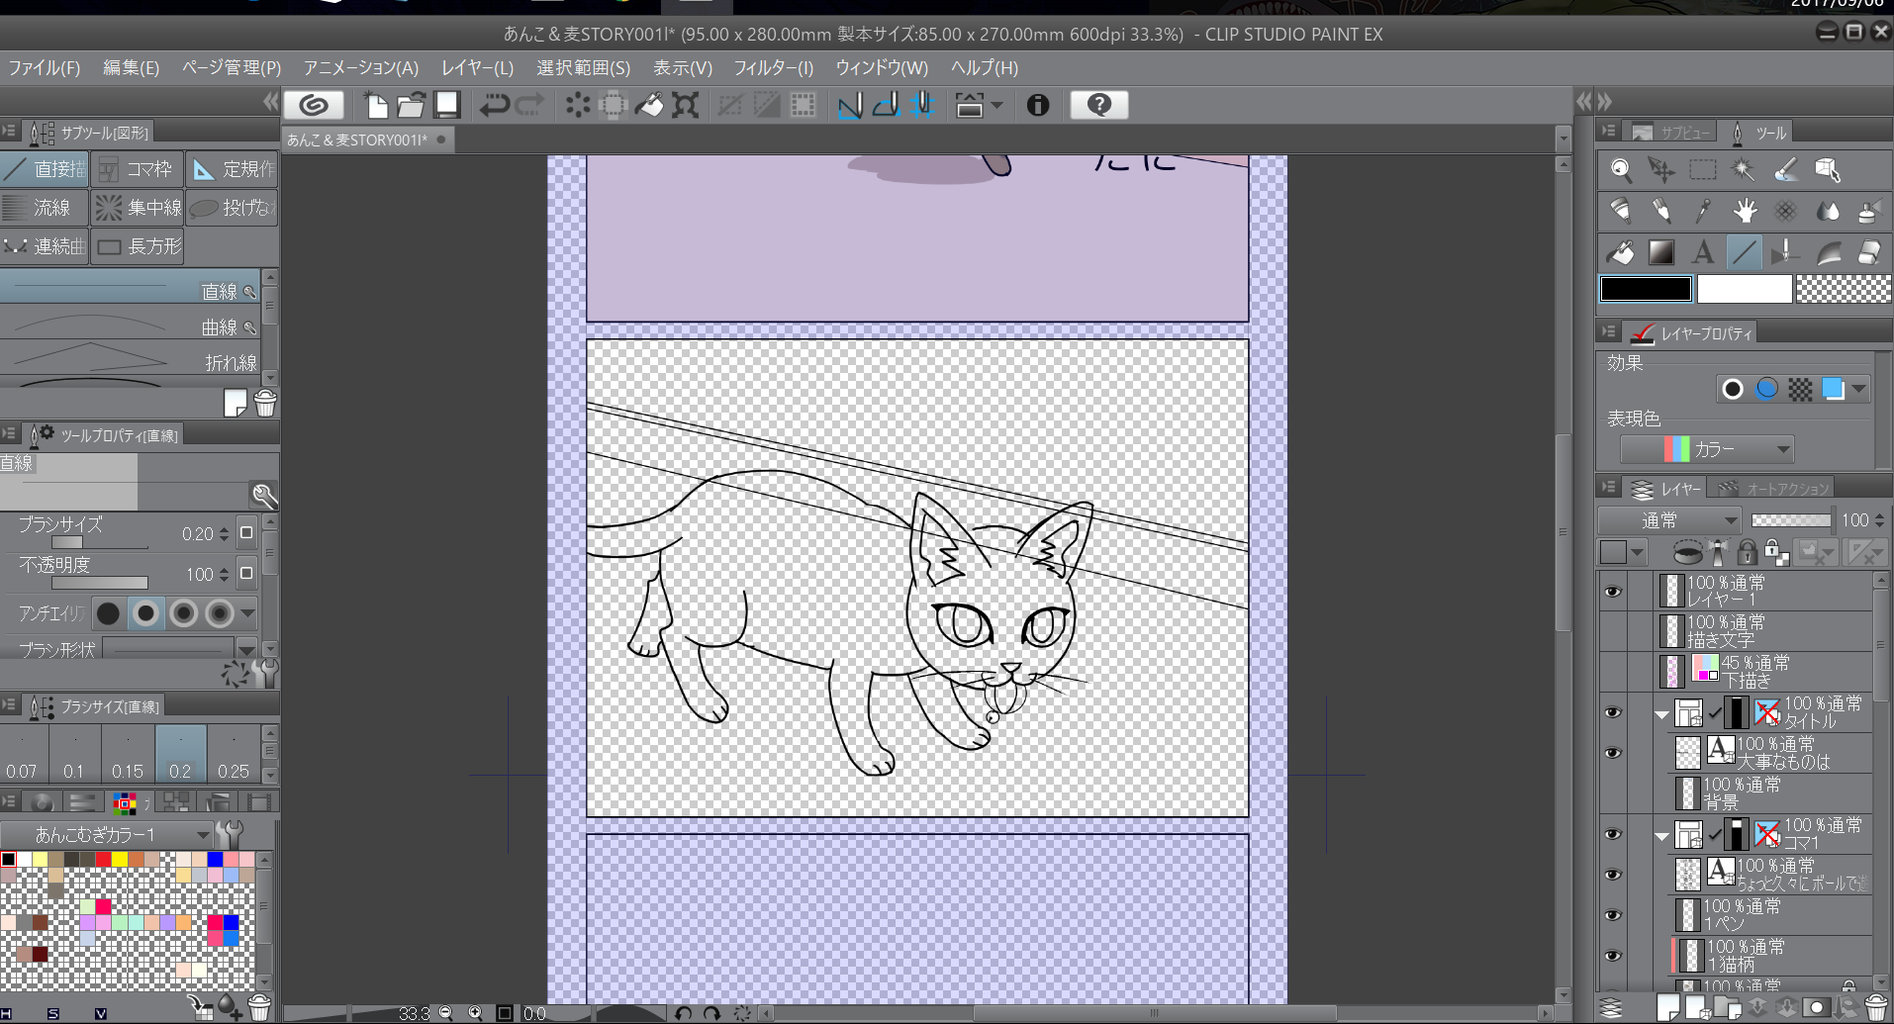Viewport: 1894px width, 1024px height.
Task: Collapse the コマ1 folder
Action: pyautogui.click(x=1662, y=835)
